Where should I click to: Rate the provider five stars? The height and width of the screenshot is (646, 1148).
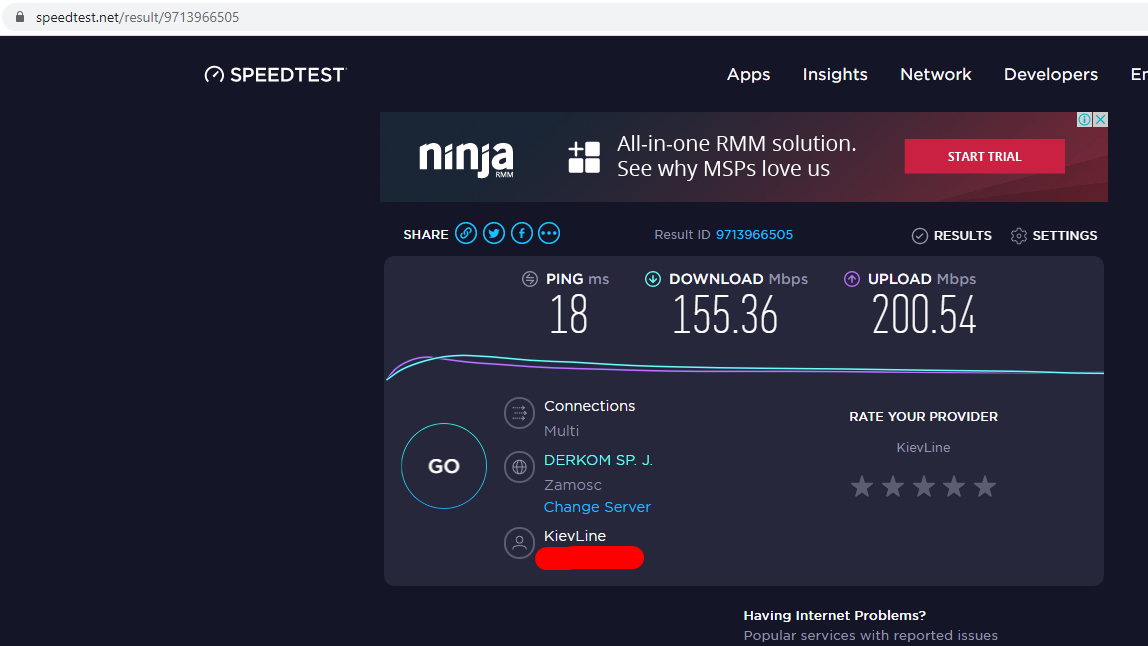[x=985, y=486]
